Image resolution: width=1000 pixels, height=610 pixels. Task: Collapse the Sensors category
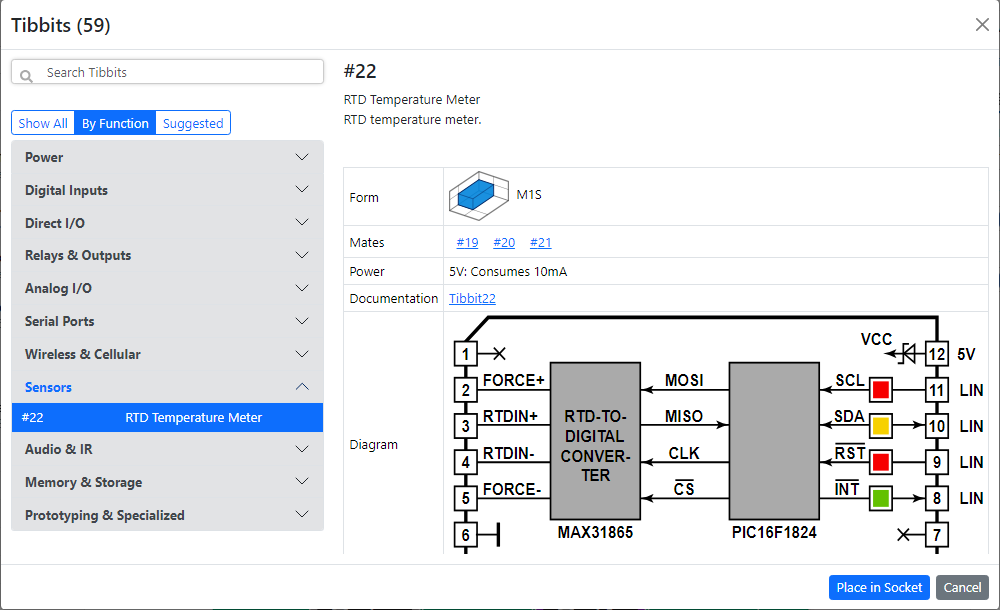168,387
